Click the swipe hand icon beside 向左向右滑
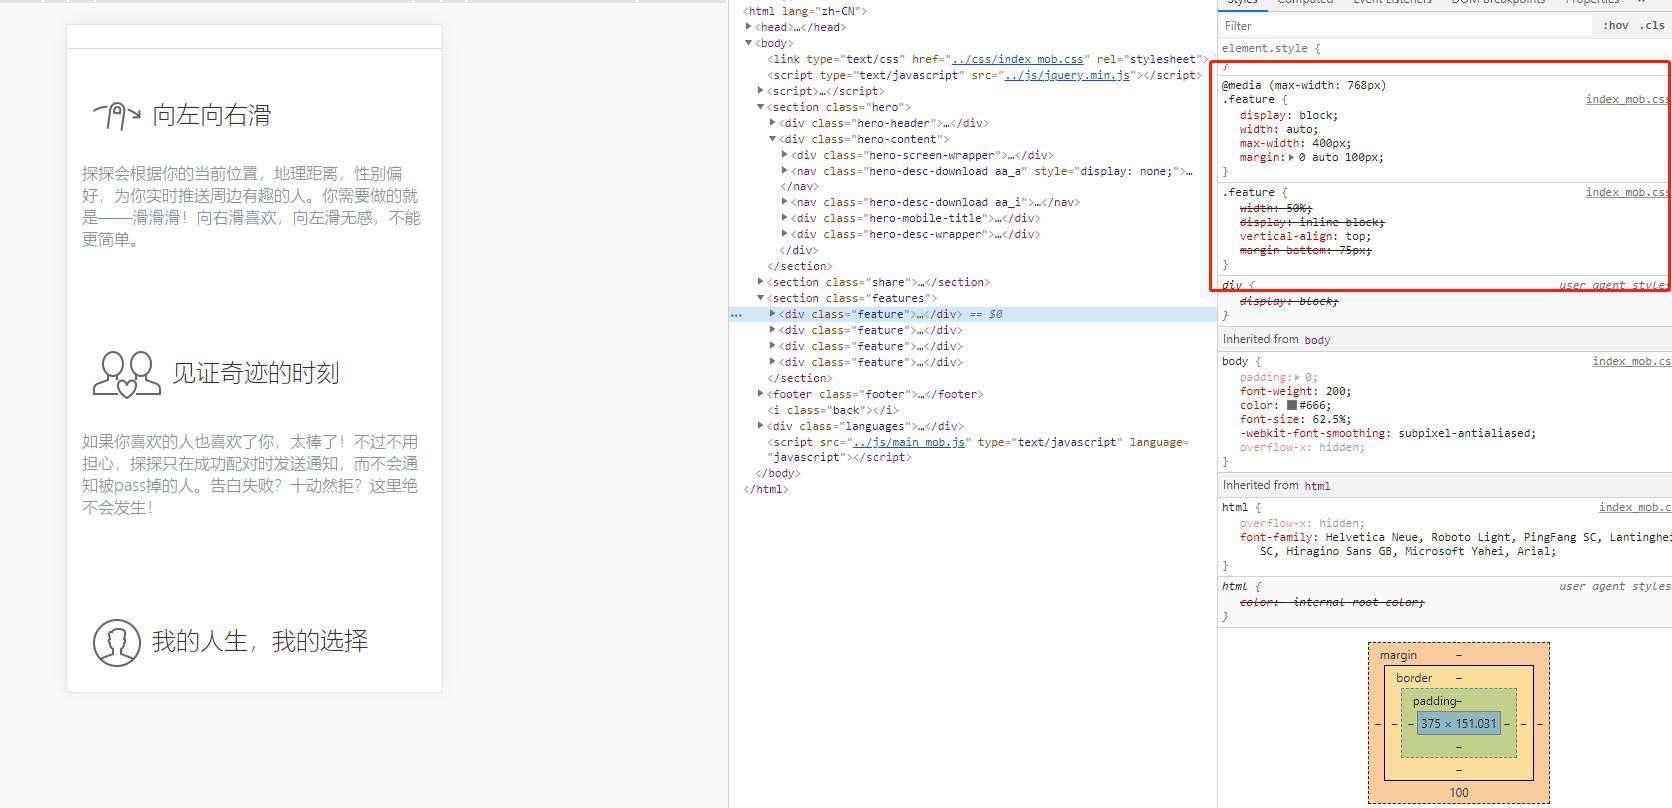 pyautogui.click(x=117, y=116)
